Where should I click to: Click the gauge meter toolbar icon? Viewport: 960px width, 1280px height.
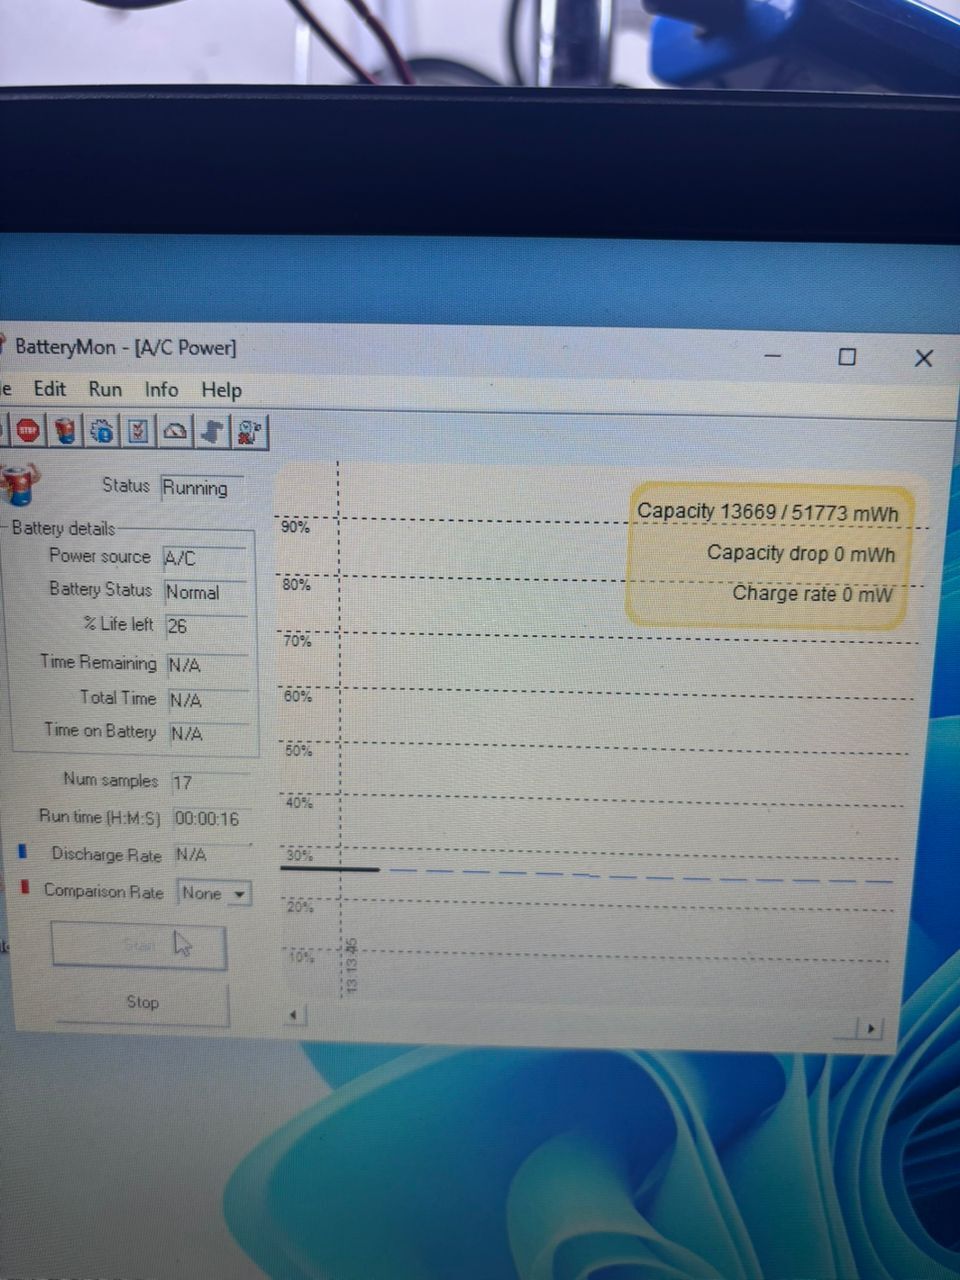175,431
